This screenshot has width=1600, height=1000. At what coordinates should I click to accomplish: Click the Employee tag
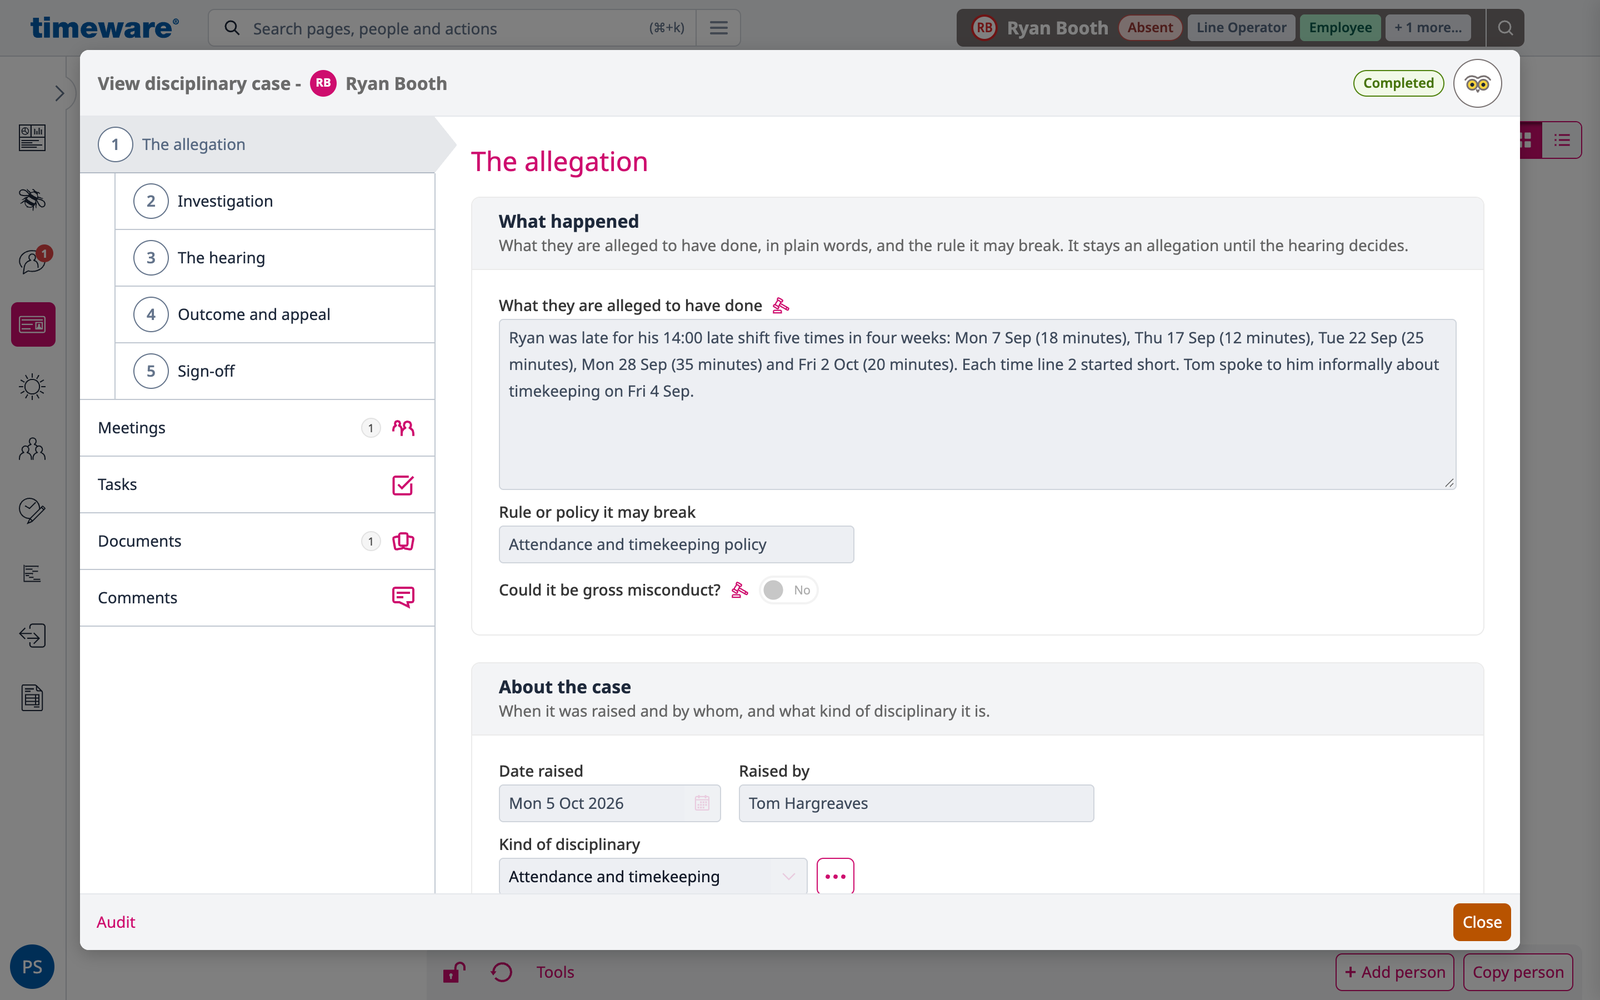(x=1340, y=28)
